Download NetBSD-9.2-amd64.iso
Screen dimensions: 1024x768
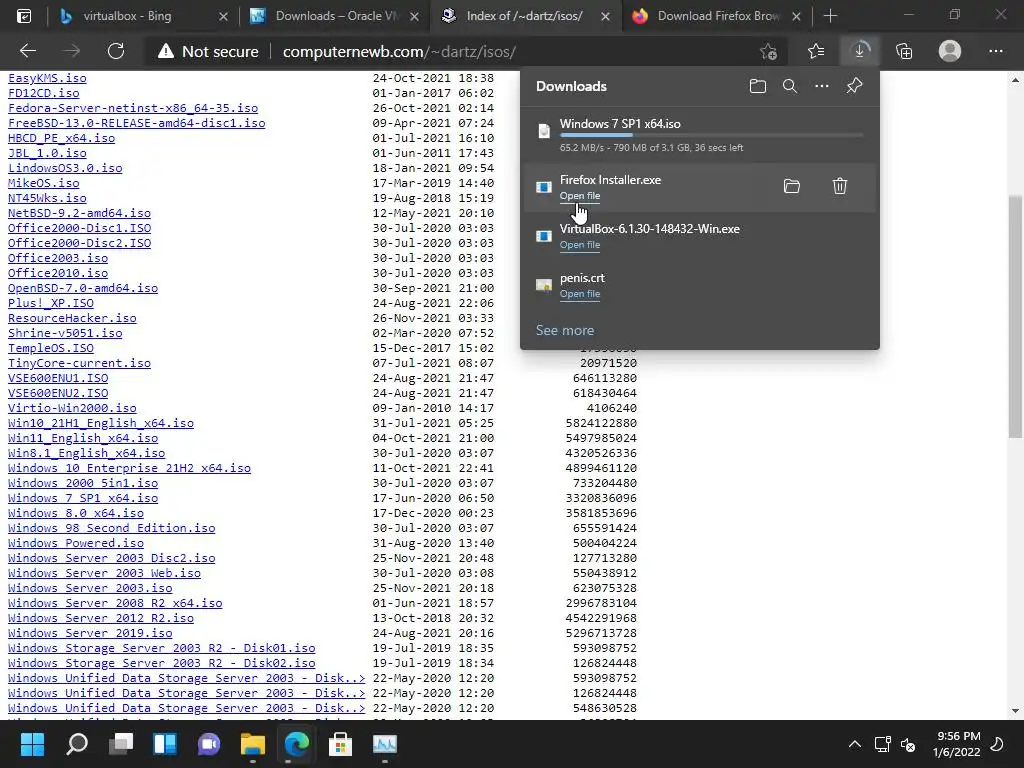tap(79, 214)
